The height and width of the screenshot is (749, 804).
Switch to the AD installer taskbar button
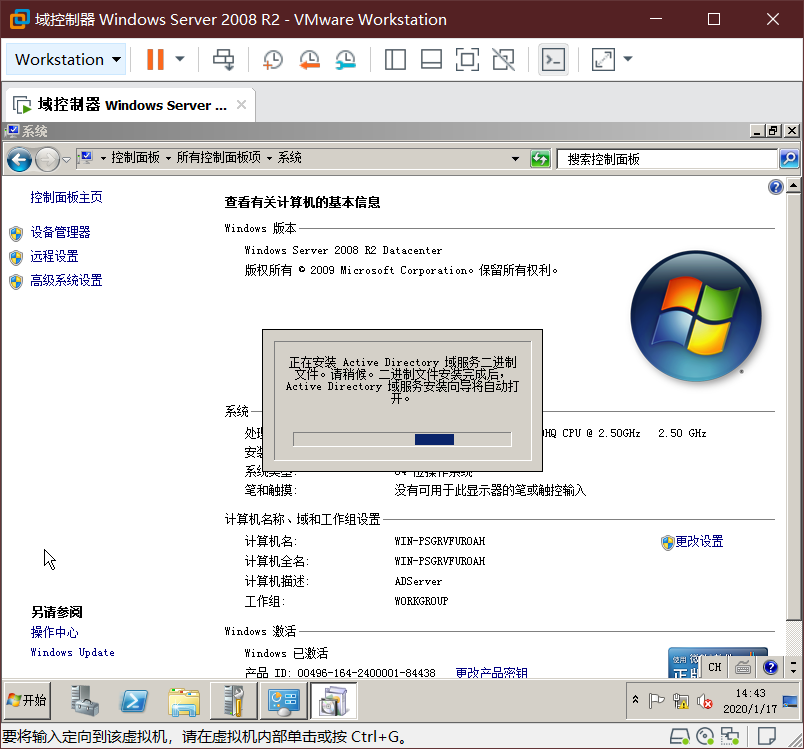coord(333,701)
